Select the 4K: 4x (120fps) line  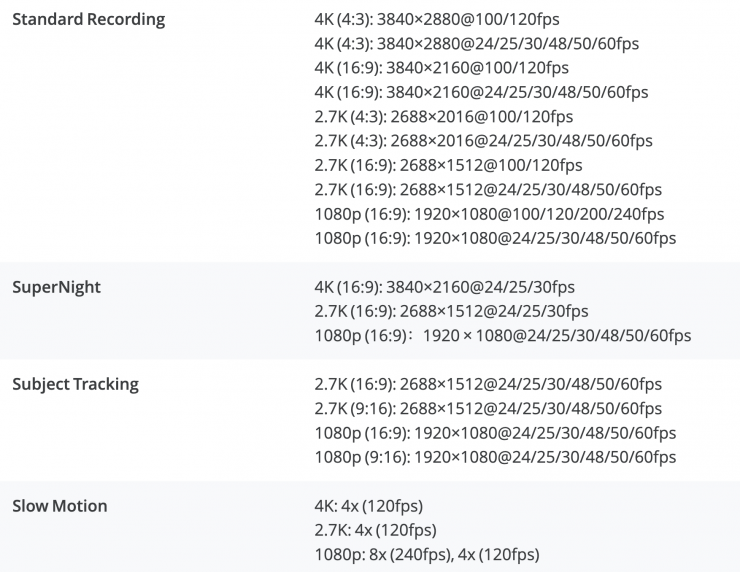pos(367,506)
